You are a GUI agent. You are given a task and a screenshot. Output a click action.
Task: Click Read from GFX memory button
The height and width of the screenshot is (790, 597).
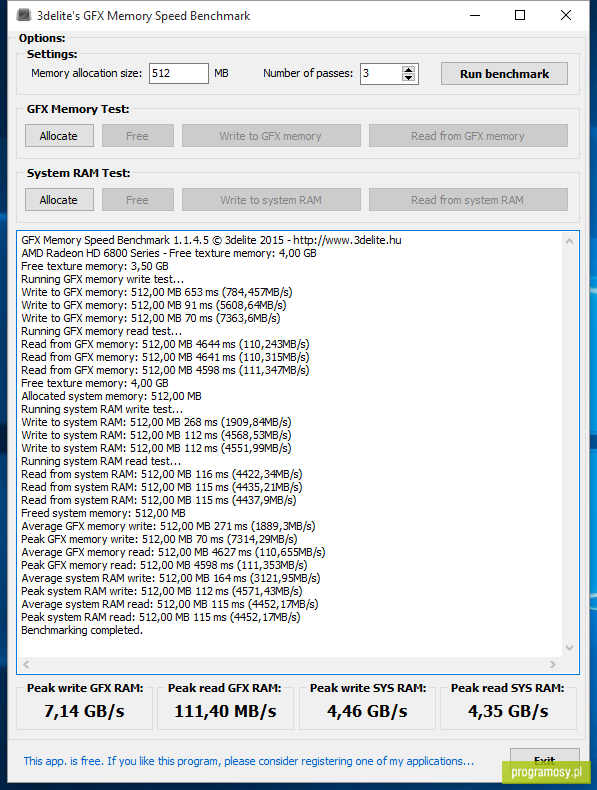point(468,136)
